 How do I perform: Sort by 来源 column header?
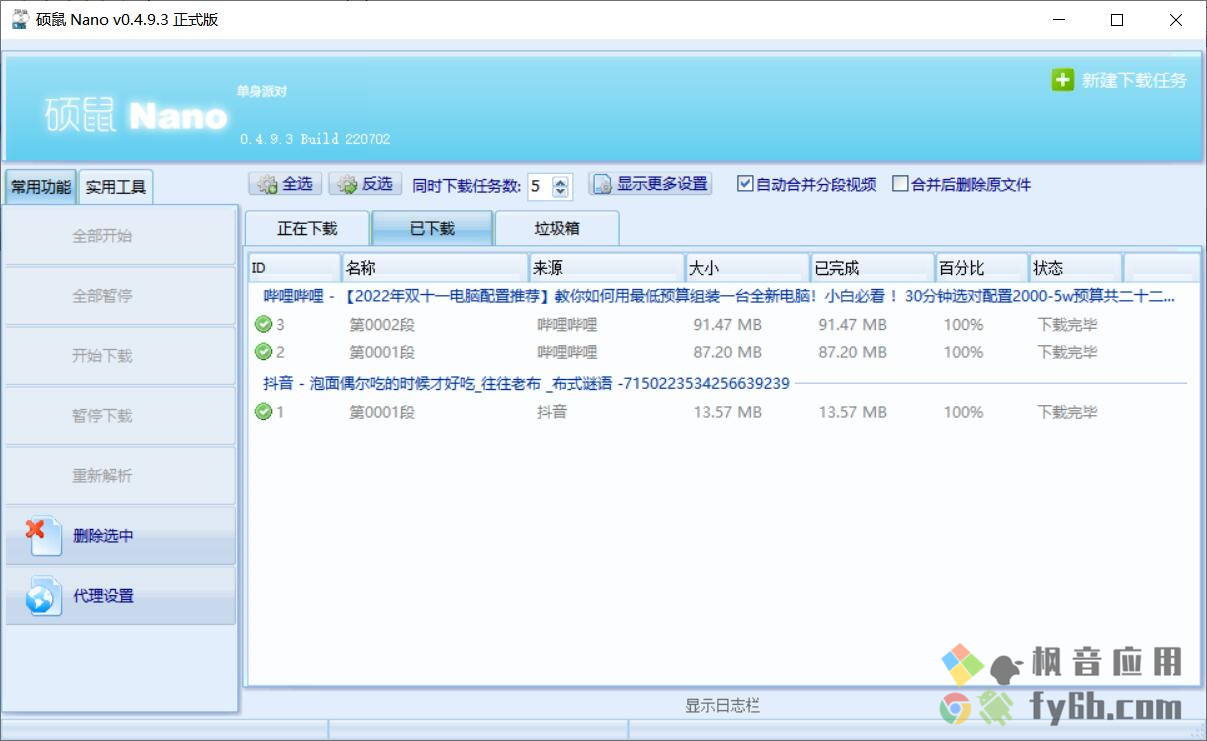(x=606, y=268)
